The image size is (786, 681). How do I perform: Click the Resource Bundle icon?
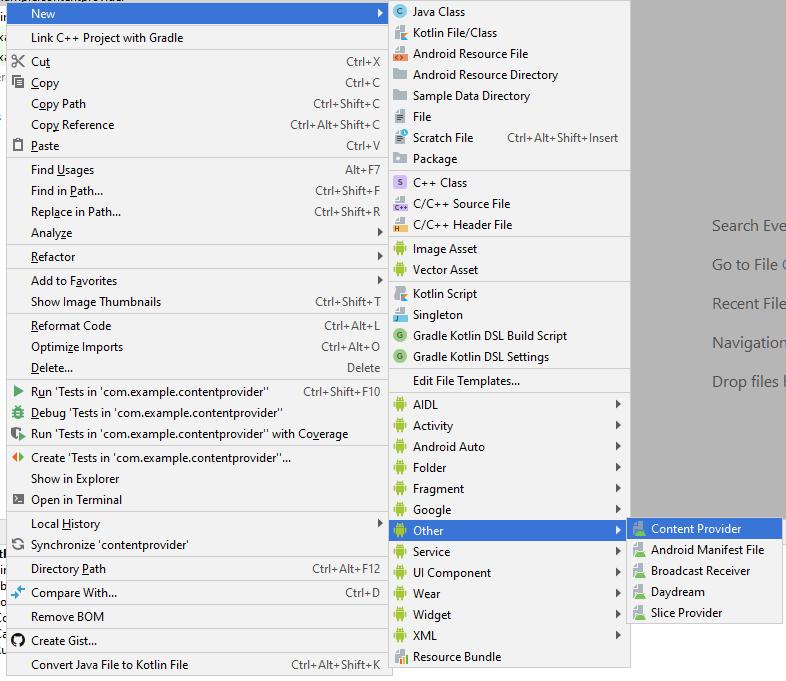(x=401, y=657)
